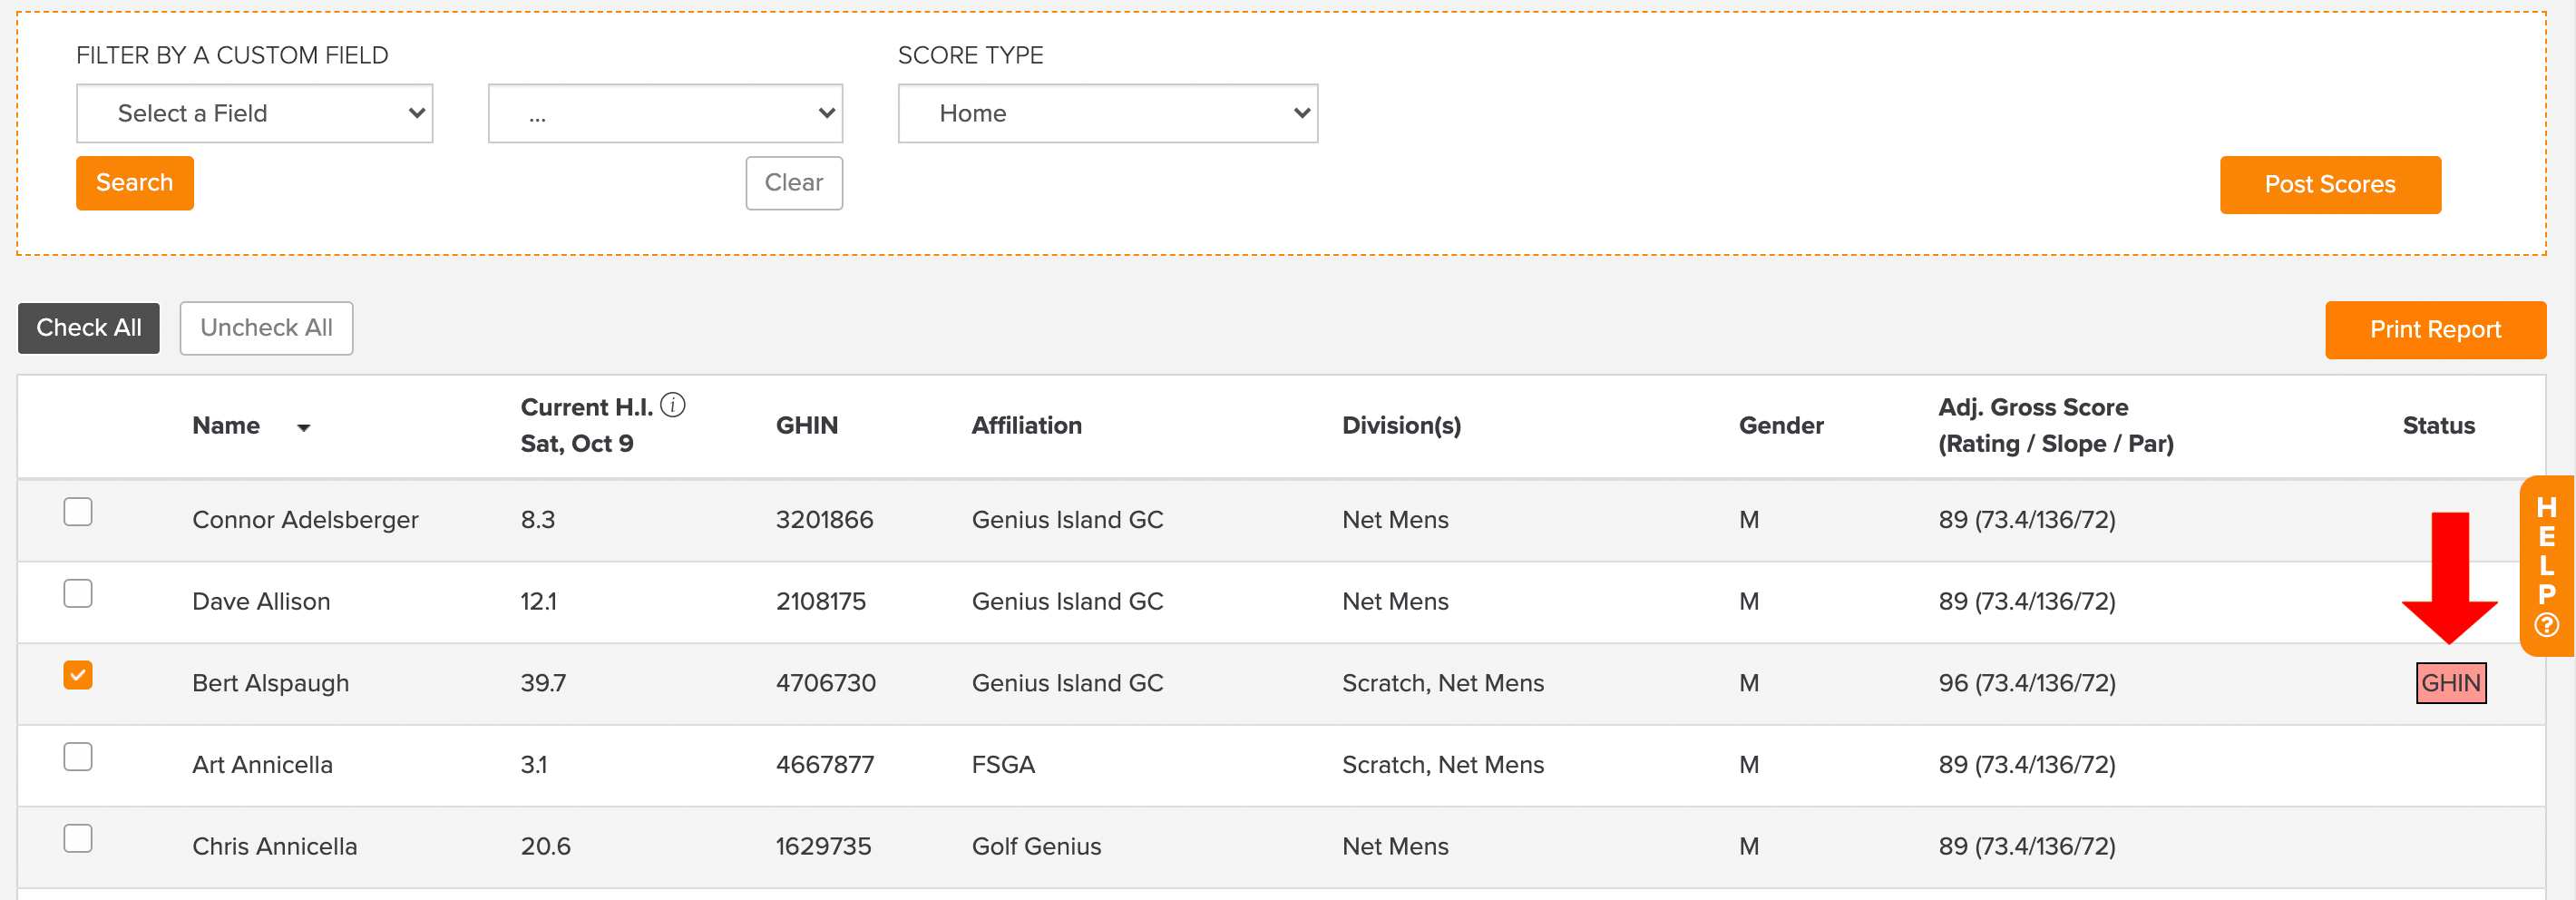
Task: Click the Print Report button
Action: tap(2435, 330)
